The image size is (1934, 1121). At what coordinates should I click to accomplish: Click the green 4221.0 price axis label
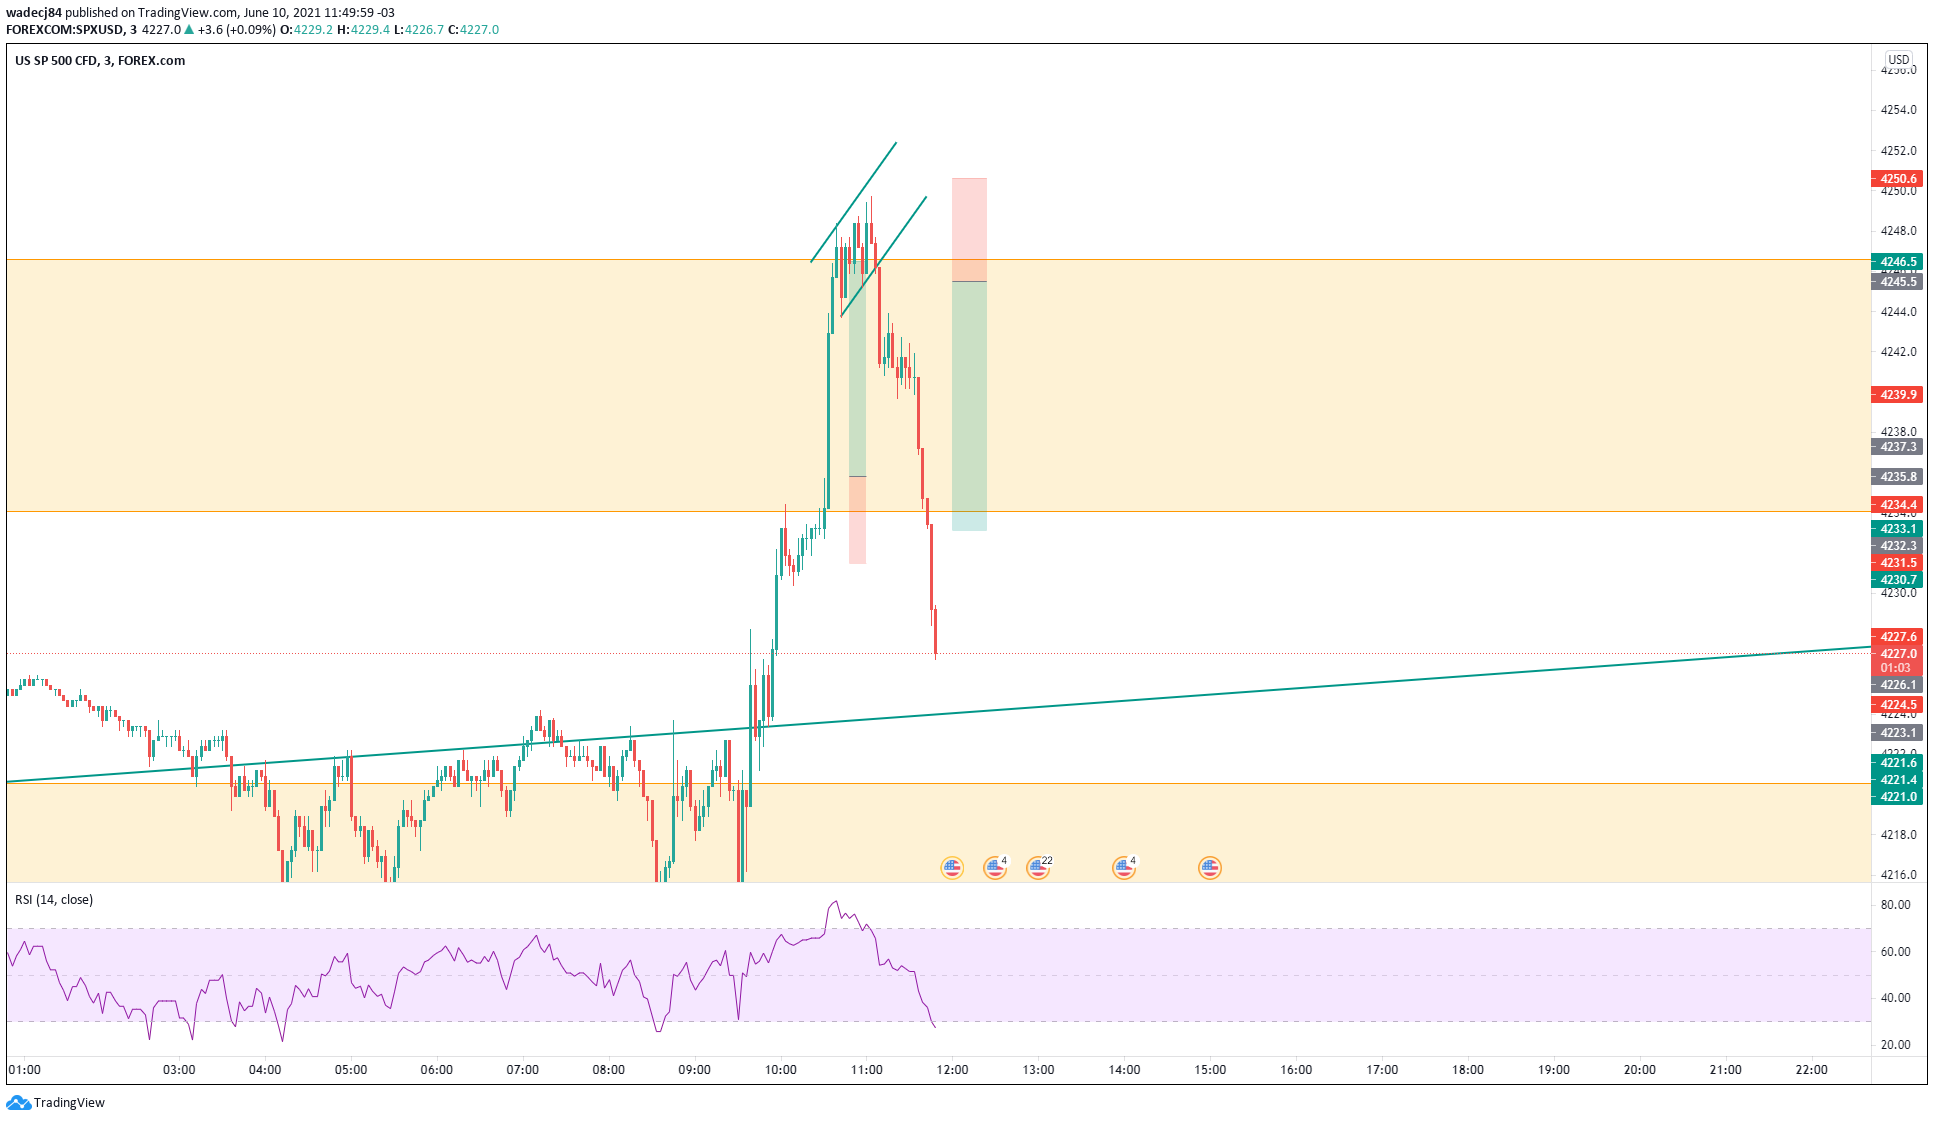pos(1897,797)
